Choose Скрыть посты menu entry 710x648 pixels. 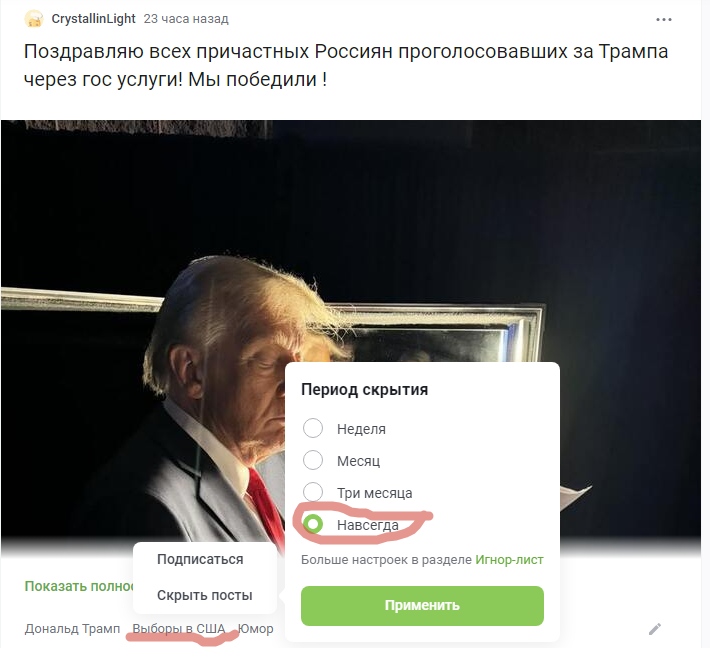coord(205,595)
